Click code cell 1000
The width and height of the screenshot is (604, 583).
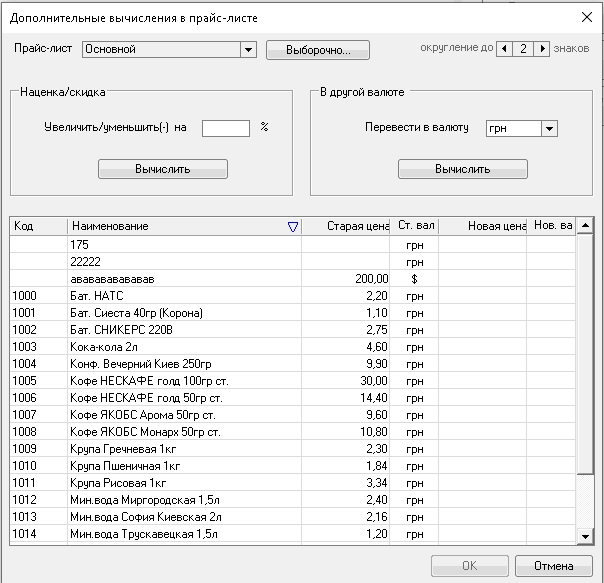point(39,296)
